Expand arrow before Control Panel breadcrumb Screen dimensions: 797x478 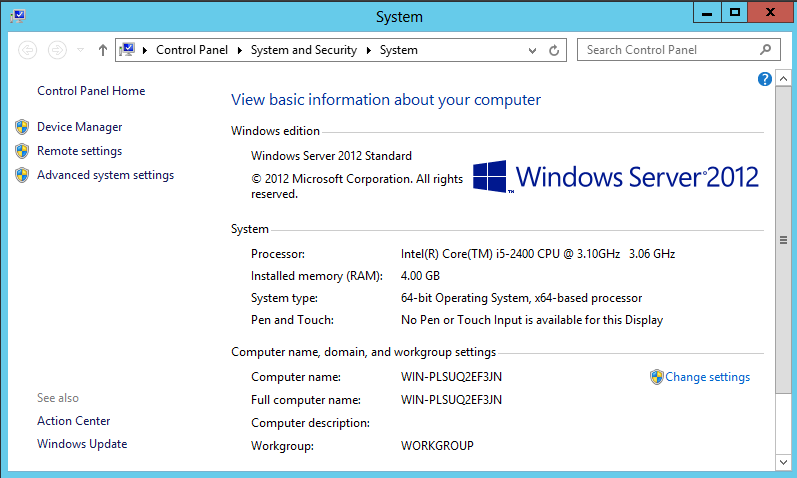(x=145, y=50)
